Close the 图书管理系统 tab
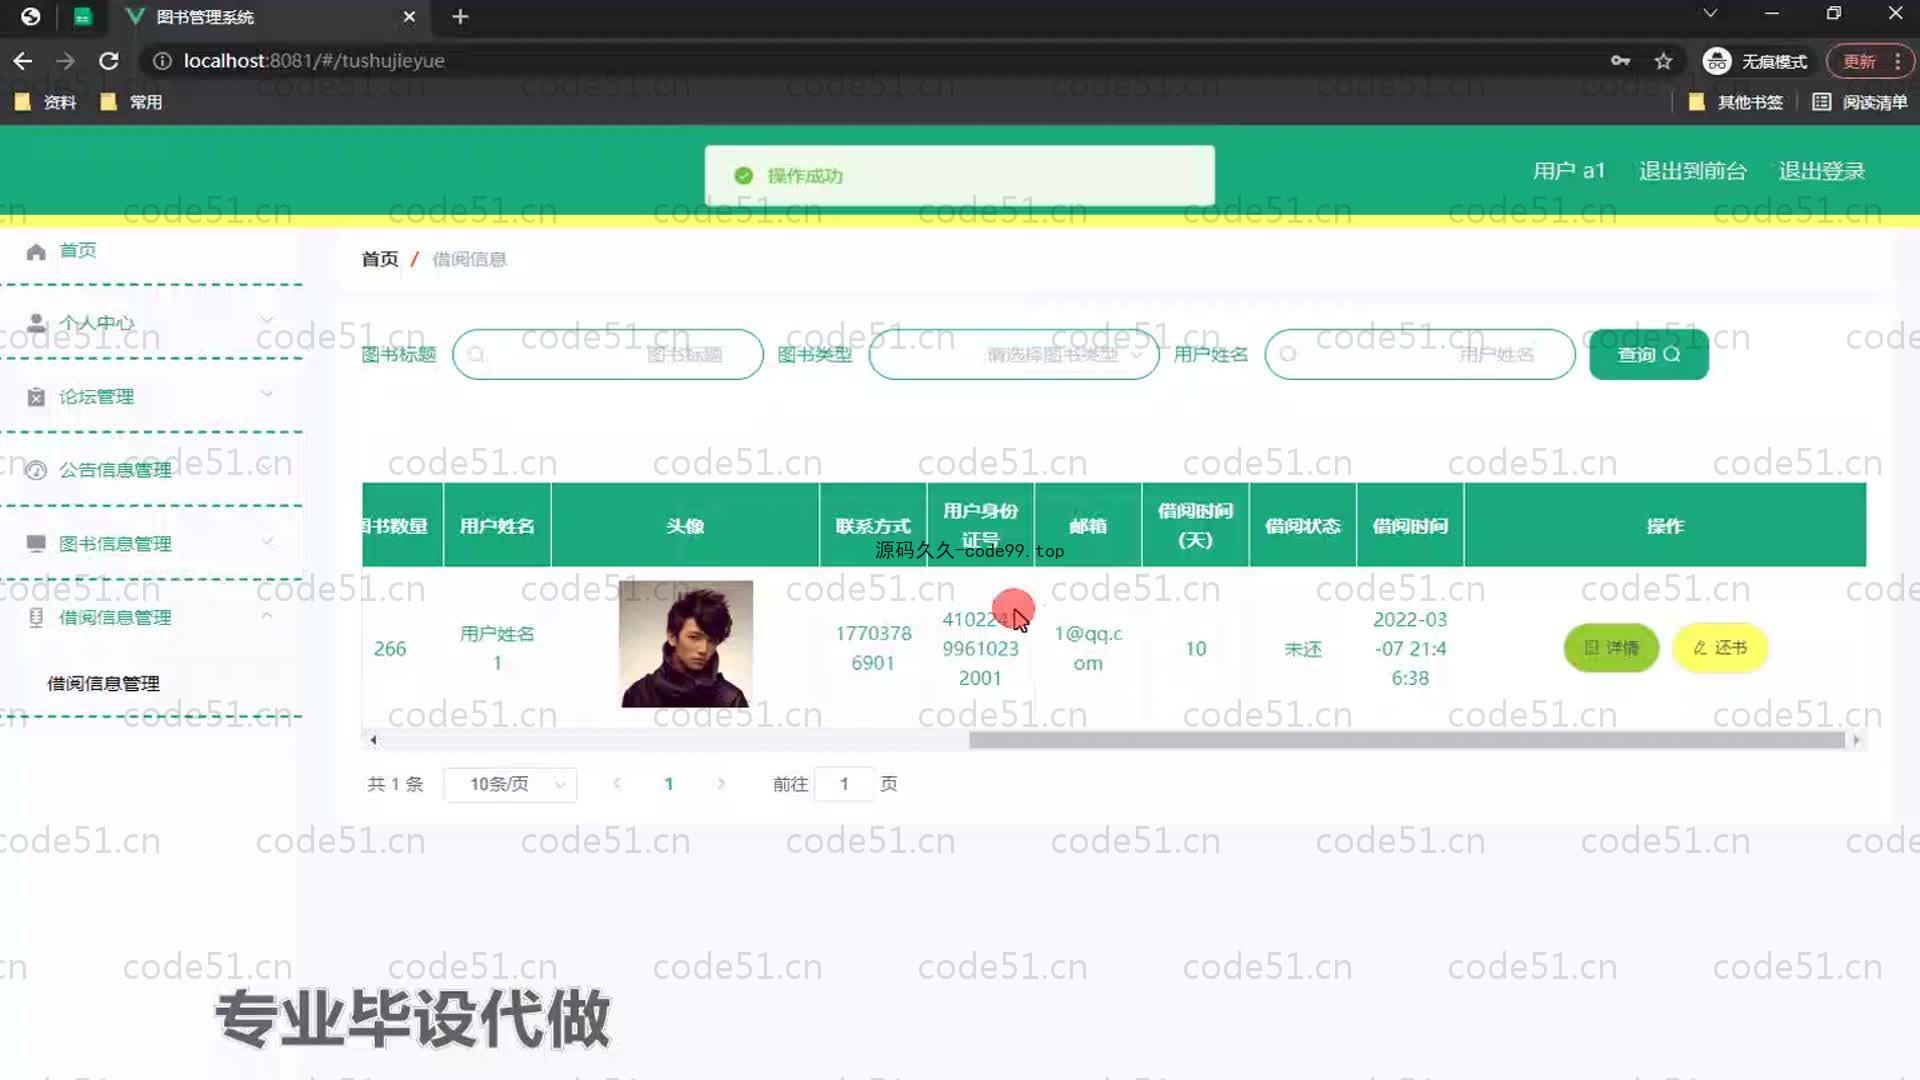Screen dimensions: 1920x1080 pyautogui.click(x=409, y=17)
